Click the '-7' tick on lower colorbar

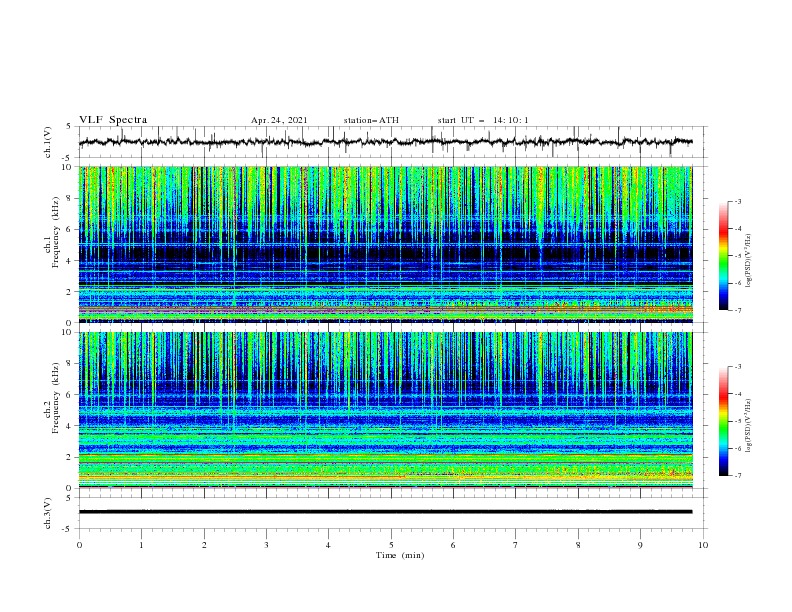pos(737,476)
